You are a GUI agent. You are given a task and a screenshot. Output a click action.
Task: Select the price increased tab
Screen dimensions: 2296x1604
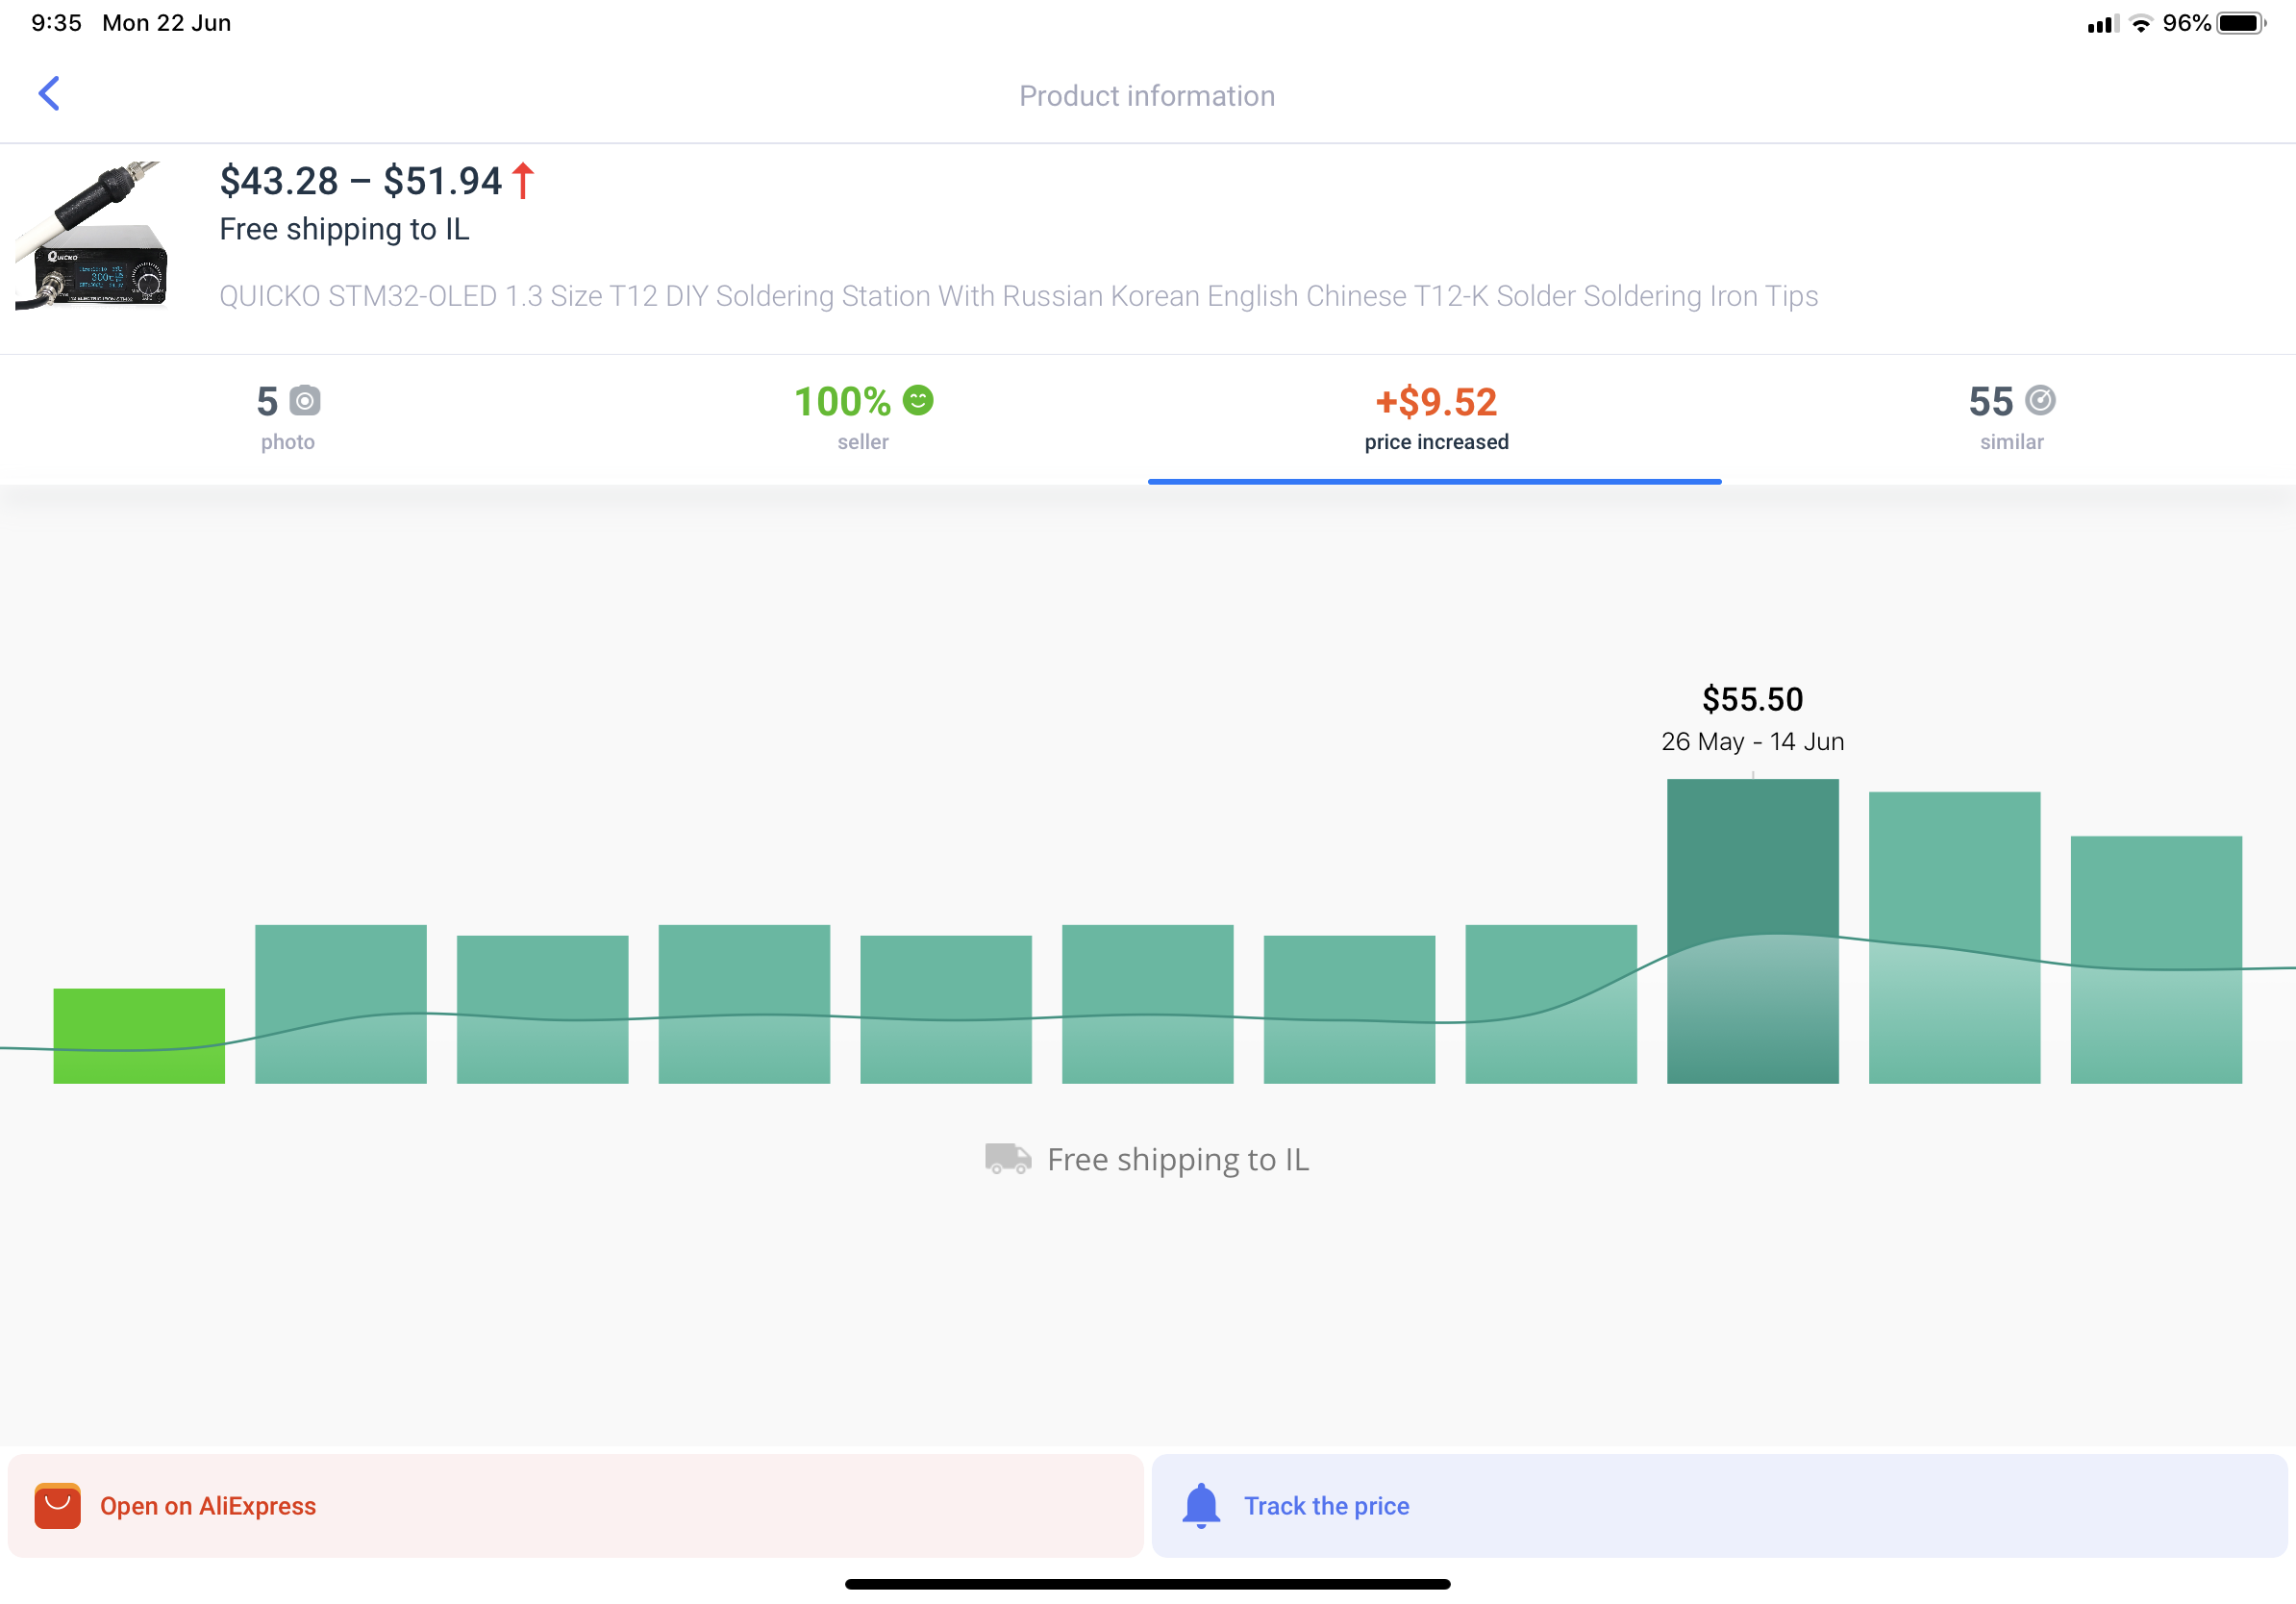(1435, 418)
